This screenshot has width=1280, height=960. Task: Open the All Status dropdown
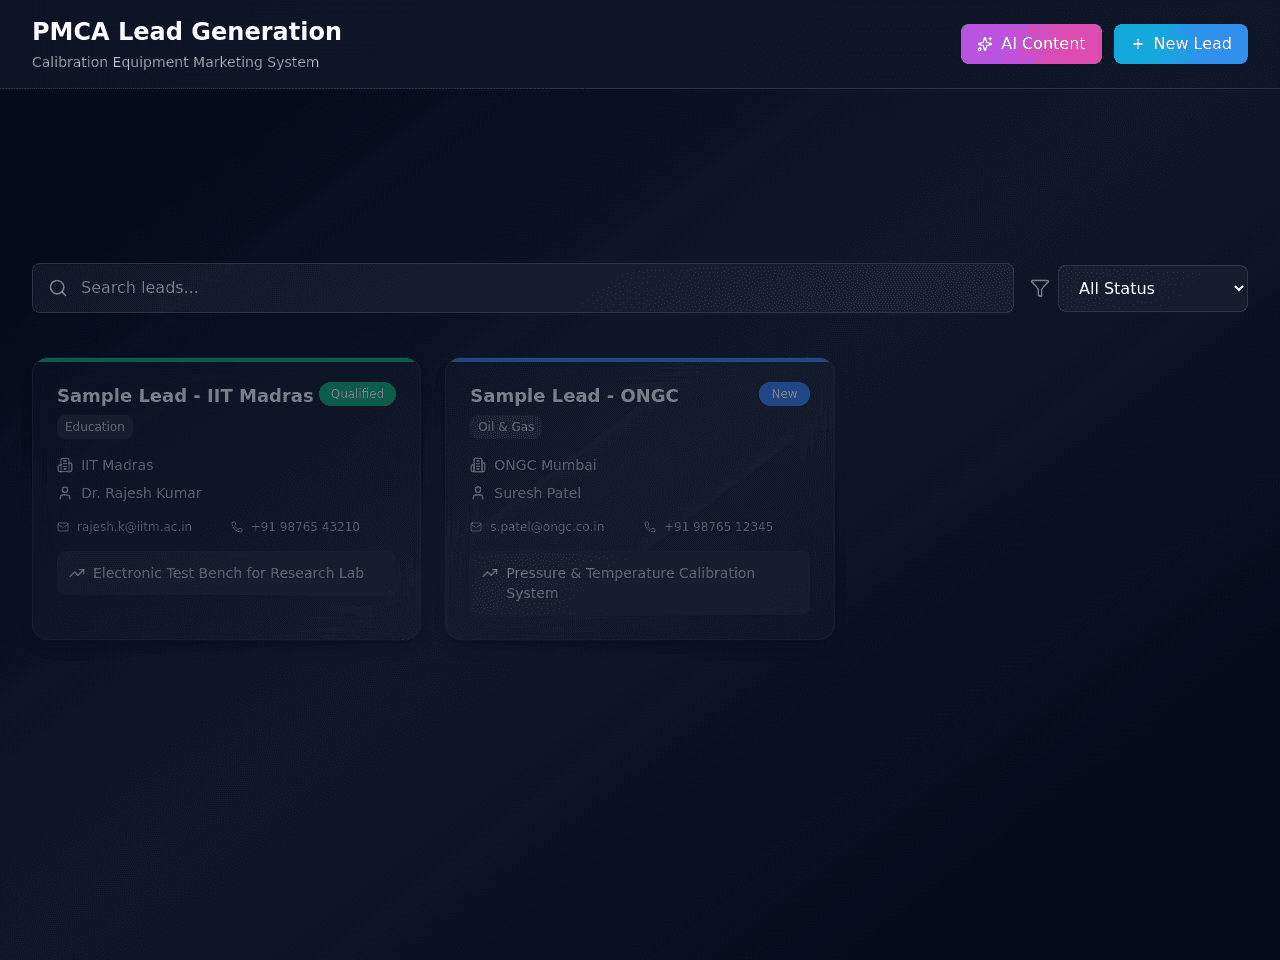click(1153, 288)
